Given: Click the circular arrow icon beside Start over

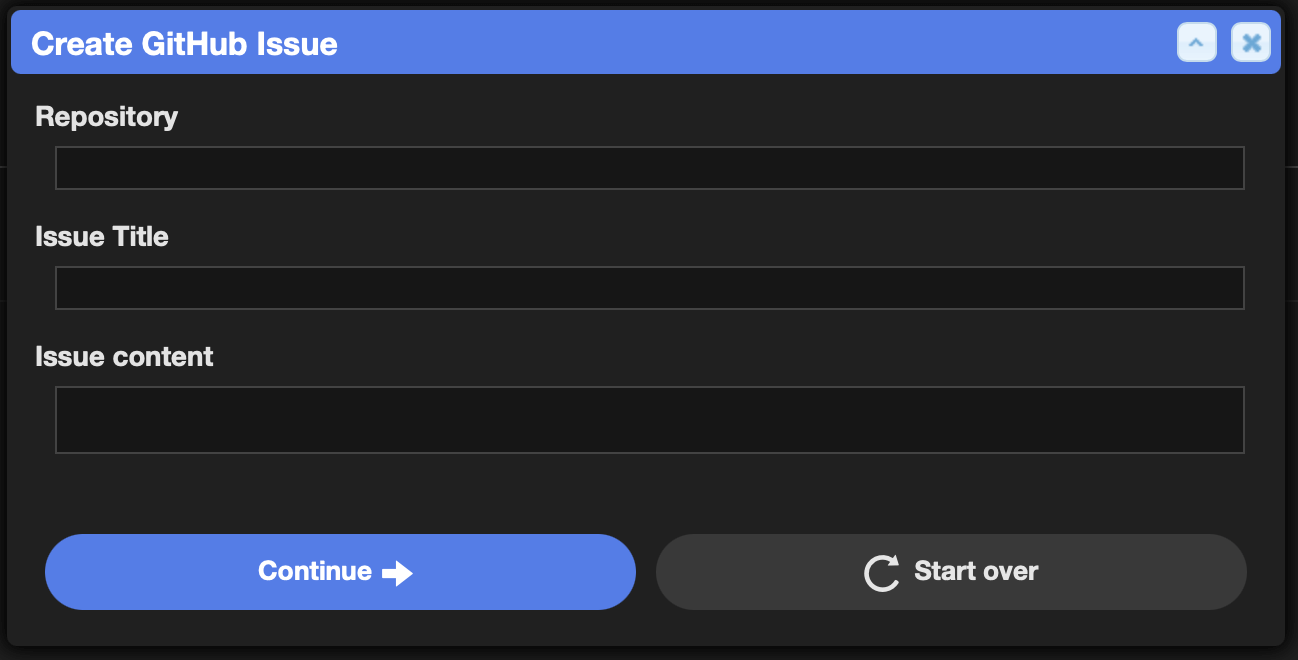Looking at the screenshot, I should point(881,573).
